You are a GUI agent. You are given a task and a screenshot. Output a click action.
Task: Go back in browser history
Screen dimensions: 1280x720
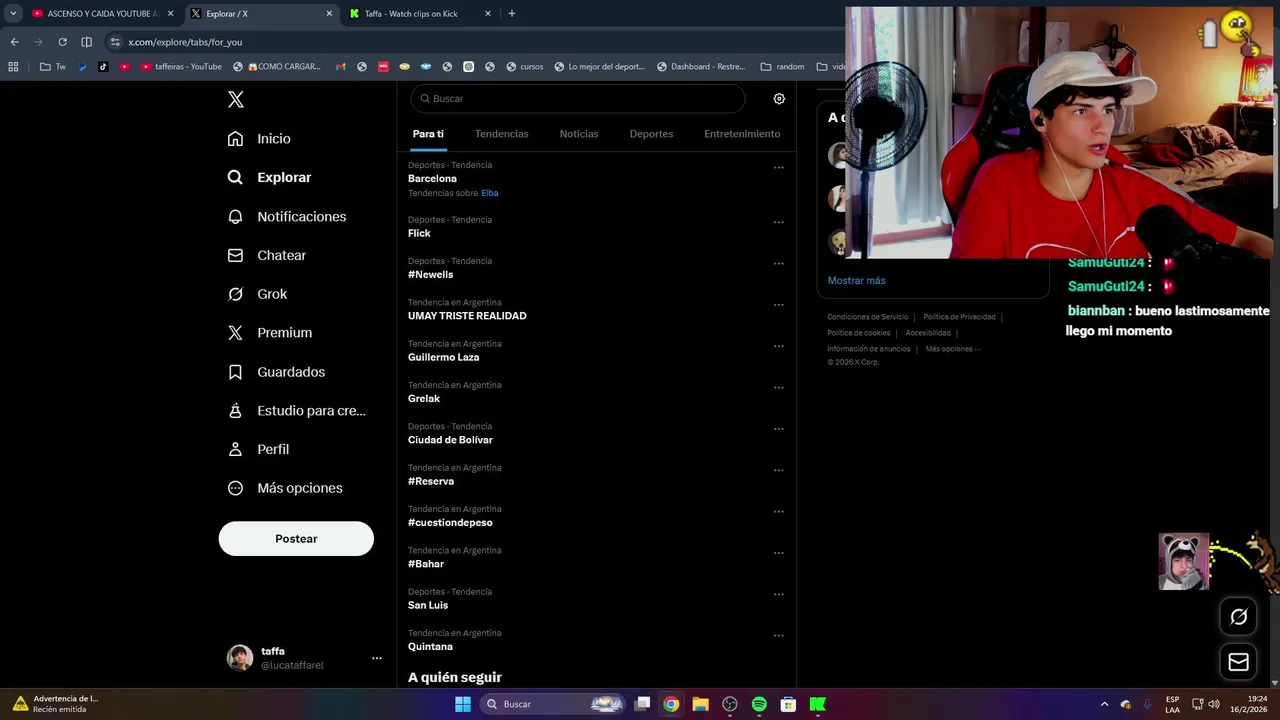pos(14,42)
